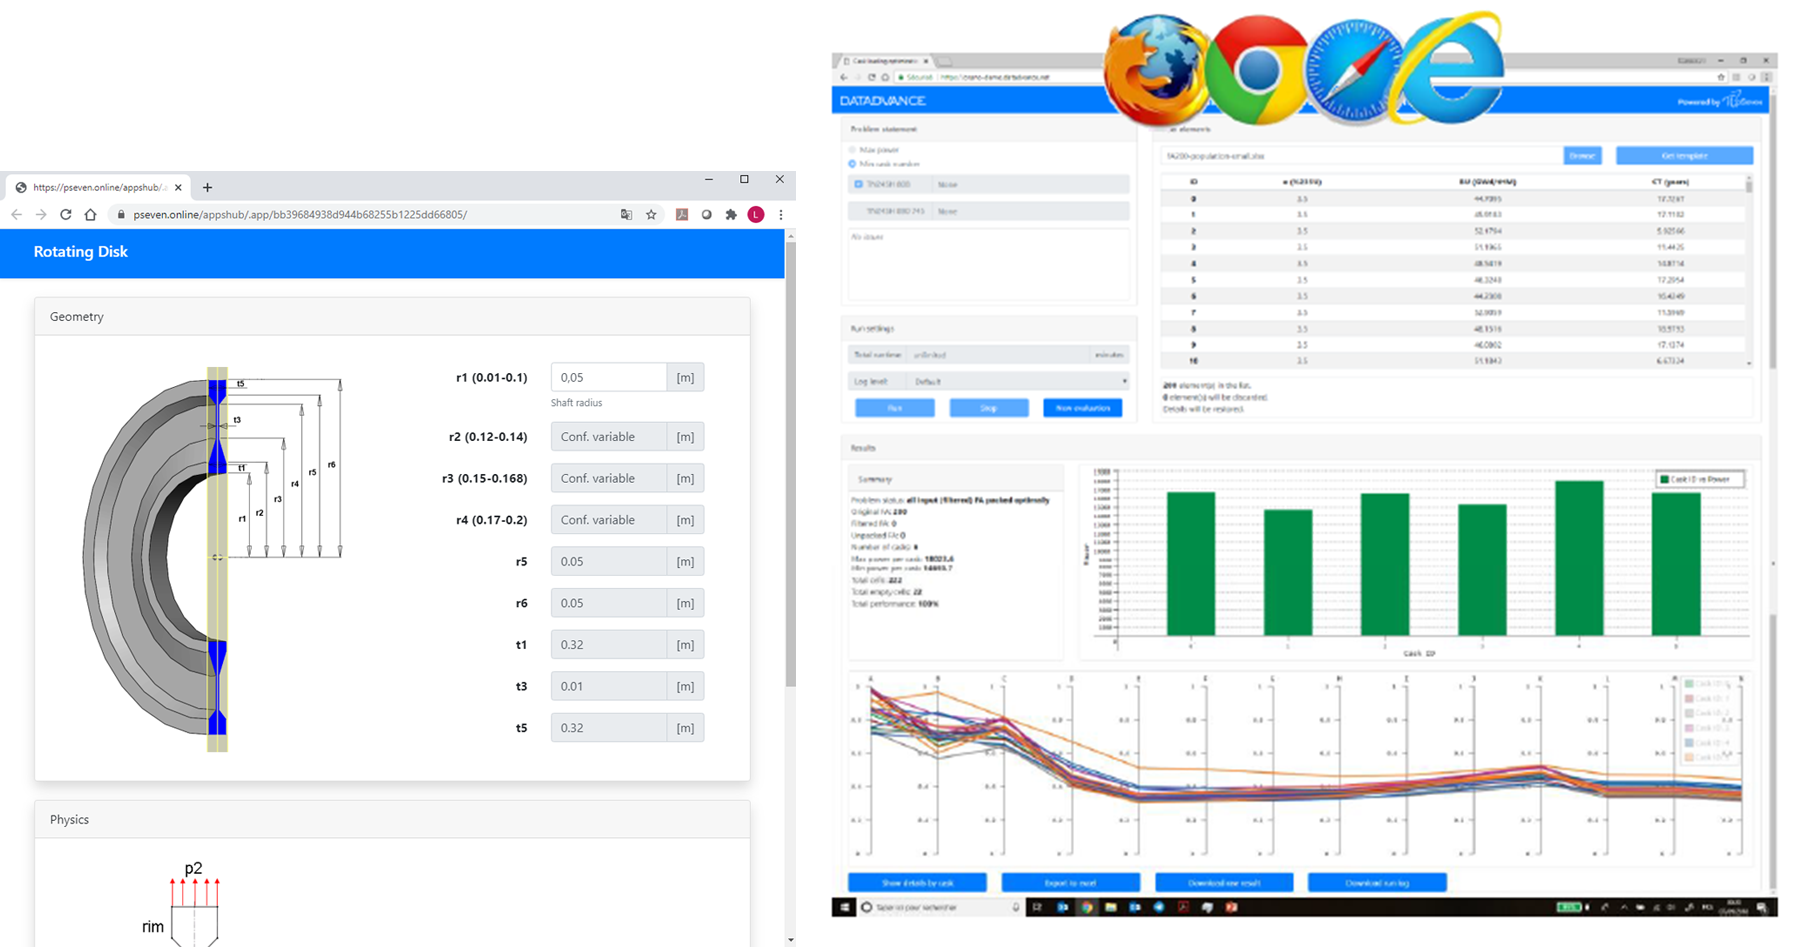Viewport: 1800px width, 947px height.
Task: Click the Get template button
Action: [x=1684, y=156]
